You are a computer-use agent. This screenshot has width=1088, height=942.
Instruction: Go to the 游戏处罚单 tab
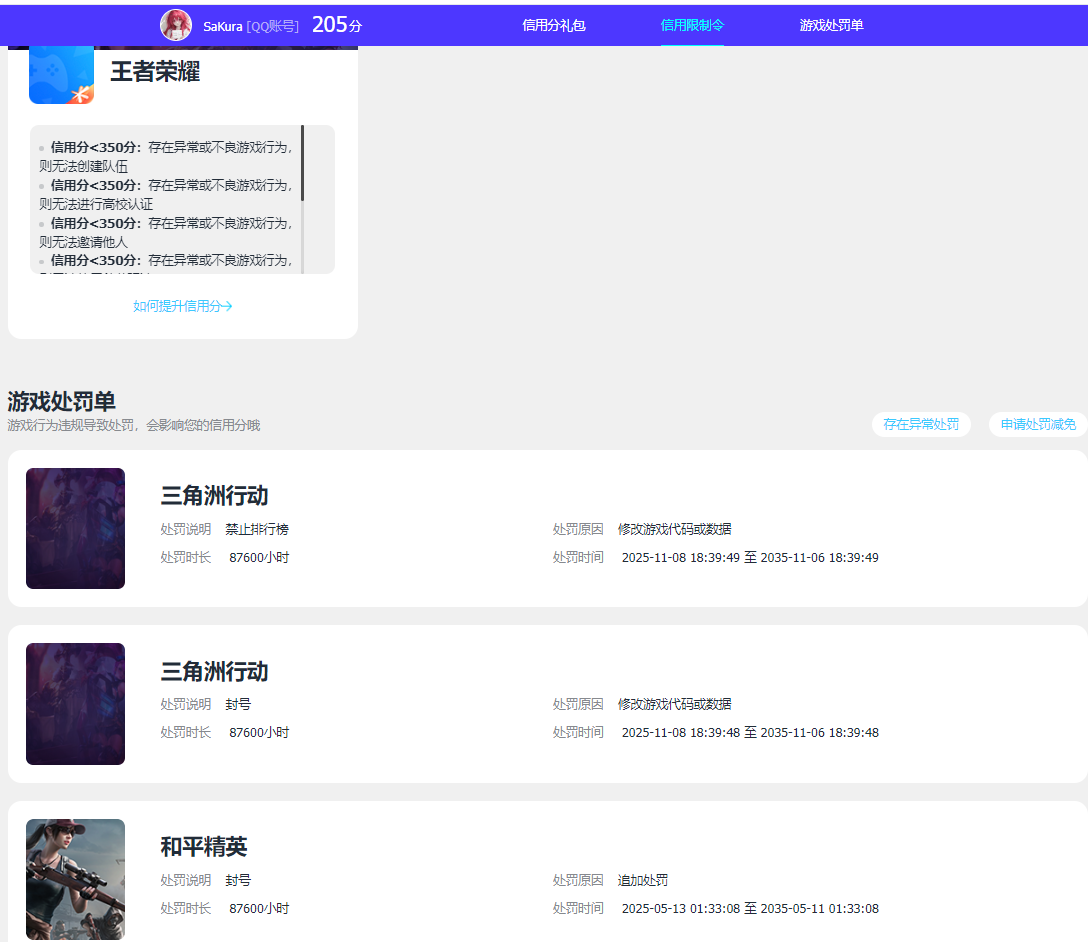pyautogui.click(x=831, y=25)
